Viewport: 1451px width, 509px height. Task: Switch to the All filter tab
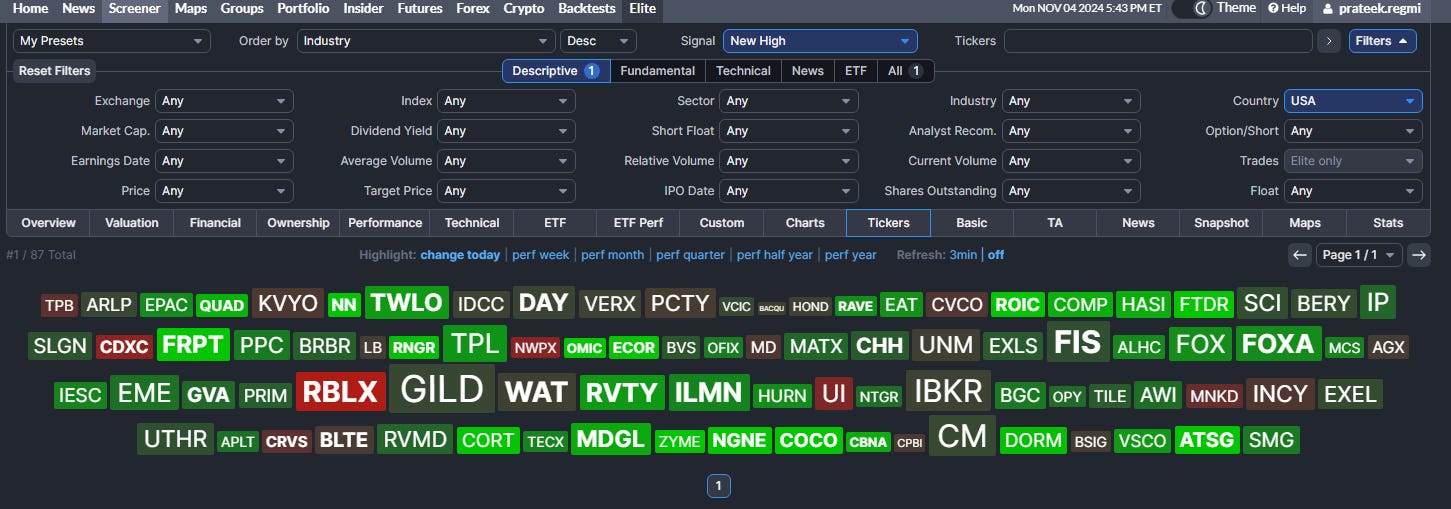tap(905, 71)
